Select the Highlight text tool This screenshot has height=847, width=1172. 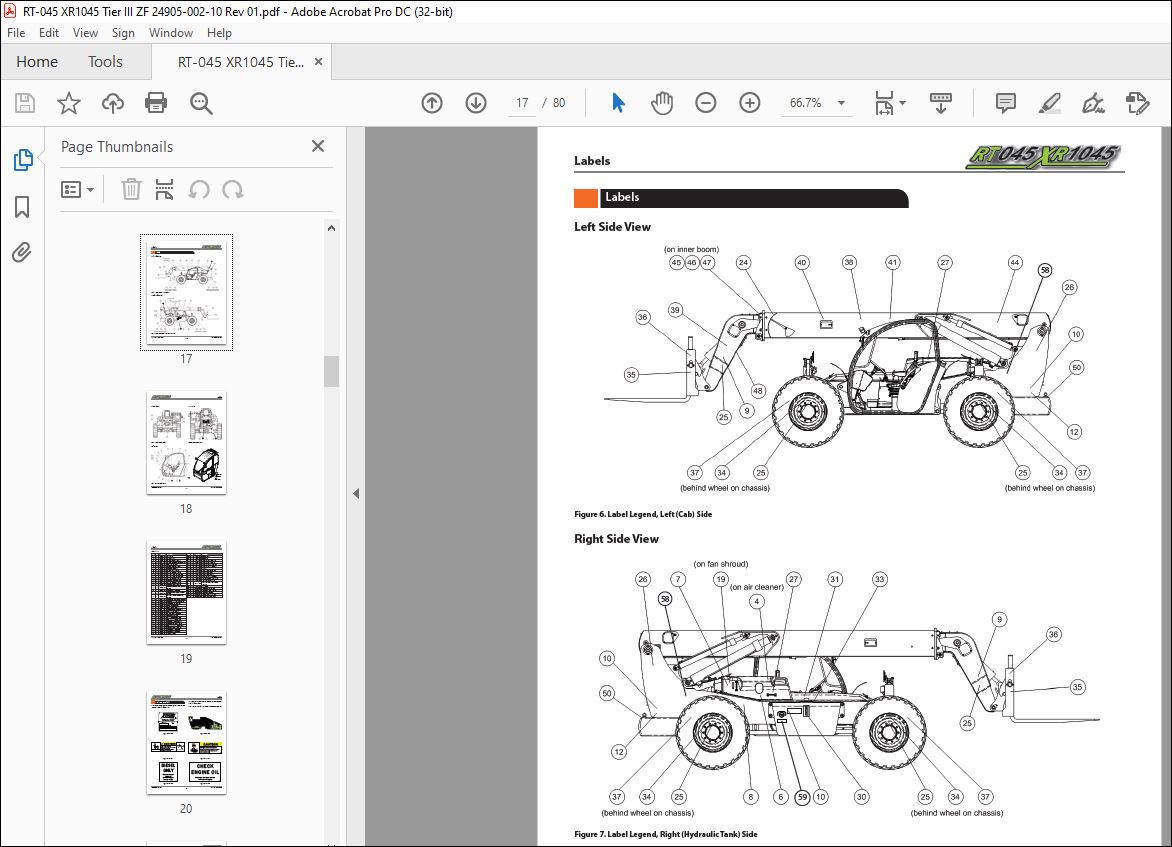[x=1049, y=102]
